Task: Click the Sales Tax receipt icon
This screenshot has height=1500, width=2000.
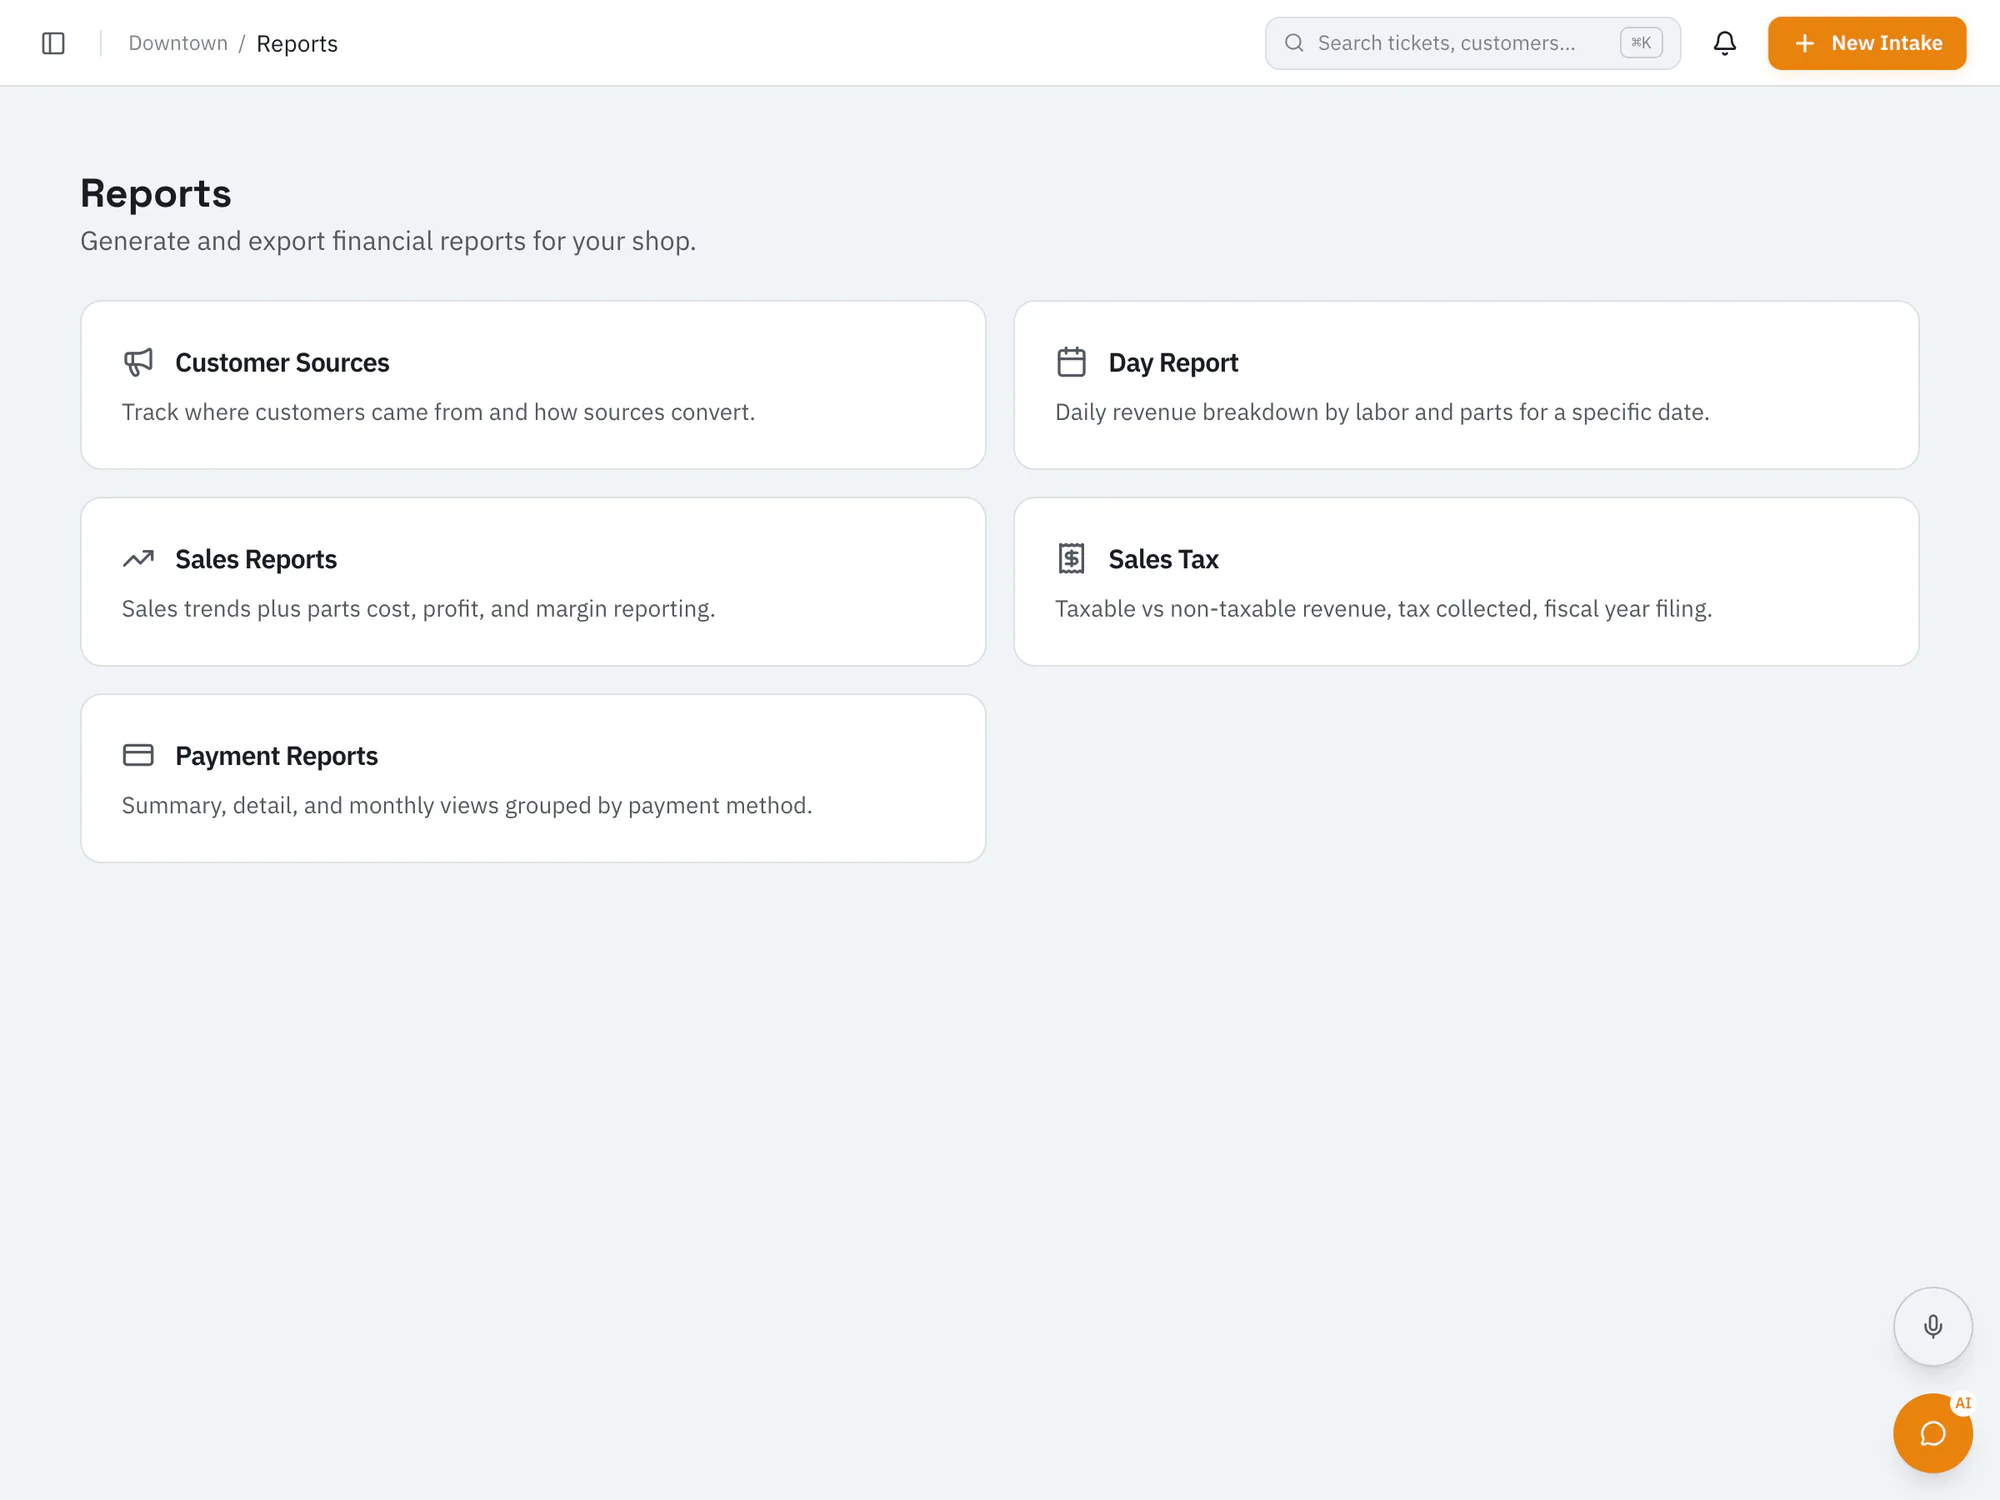Action: coord(1071,558)
